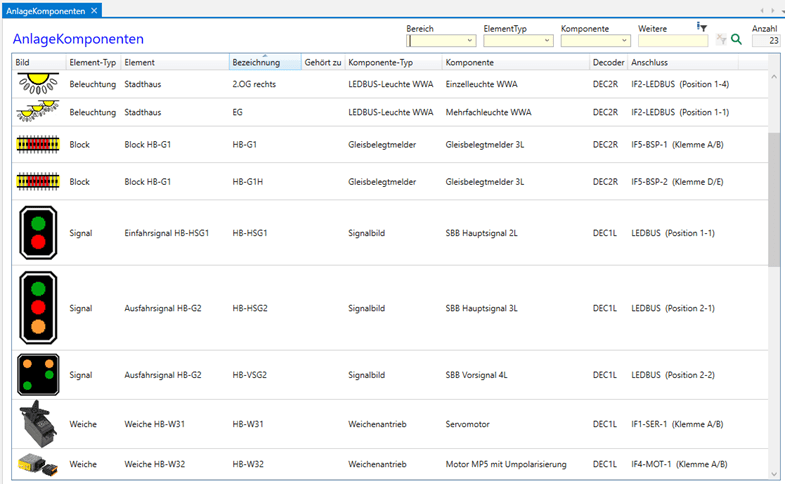Click the clear filter icon beside search

(x=721, y=40)
